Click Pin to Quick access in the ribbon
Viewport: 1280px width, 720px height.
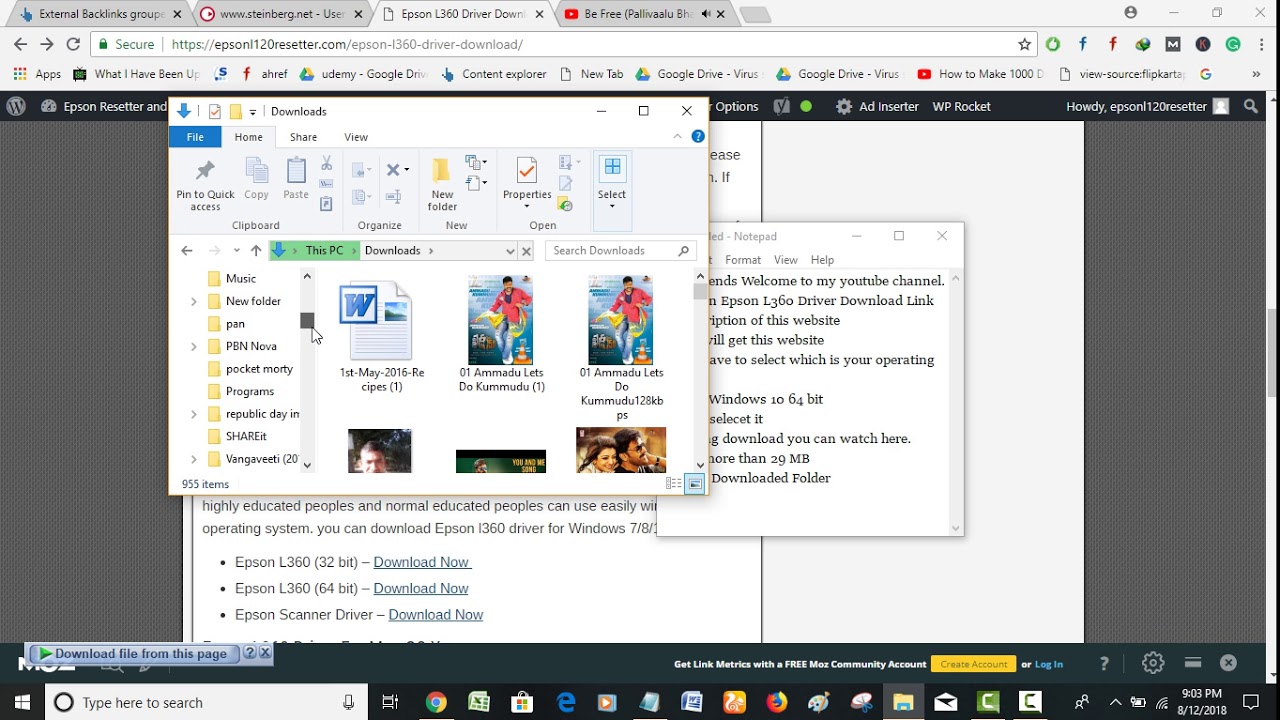coord(205,185)
